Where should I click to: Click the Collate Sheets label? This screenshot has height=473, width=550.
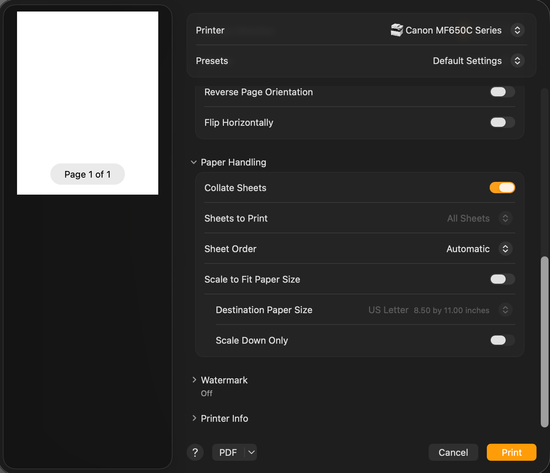(x=235, y=188)
